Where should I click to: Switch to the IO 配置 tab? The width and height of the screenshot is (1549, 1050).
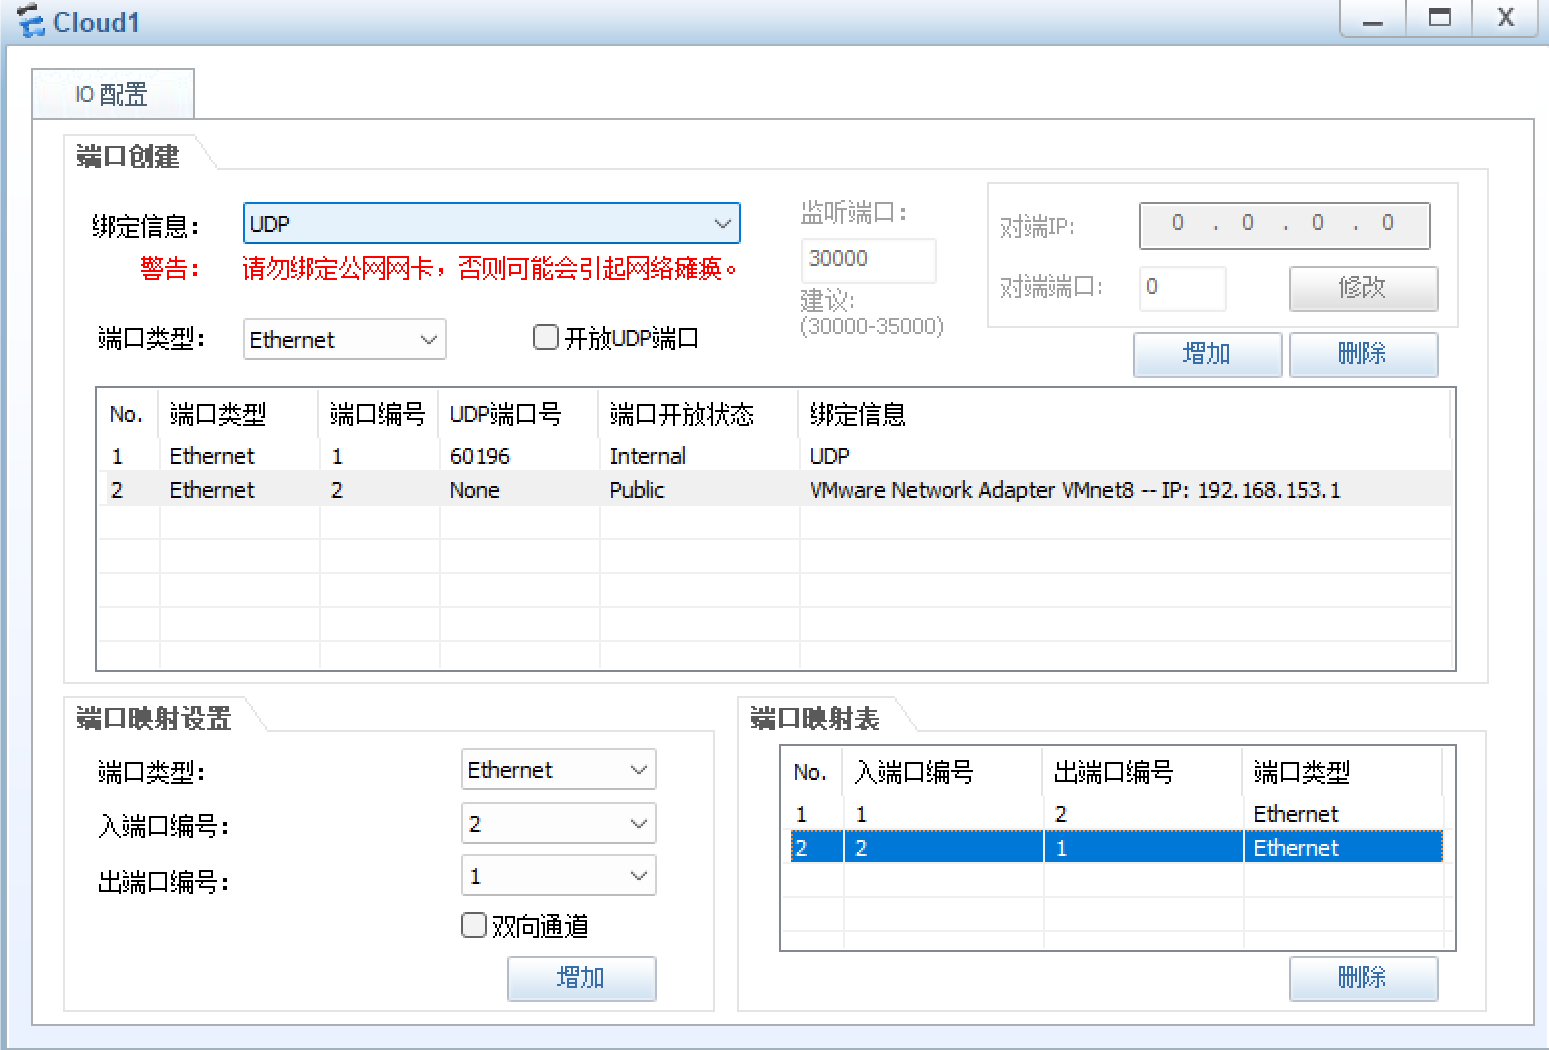[x=112, y=93]
